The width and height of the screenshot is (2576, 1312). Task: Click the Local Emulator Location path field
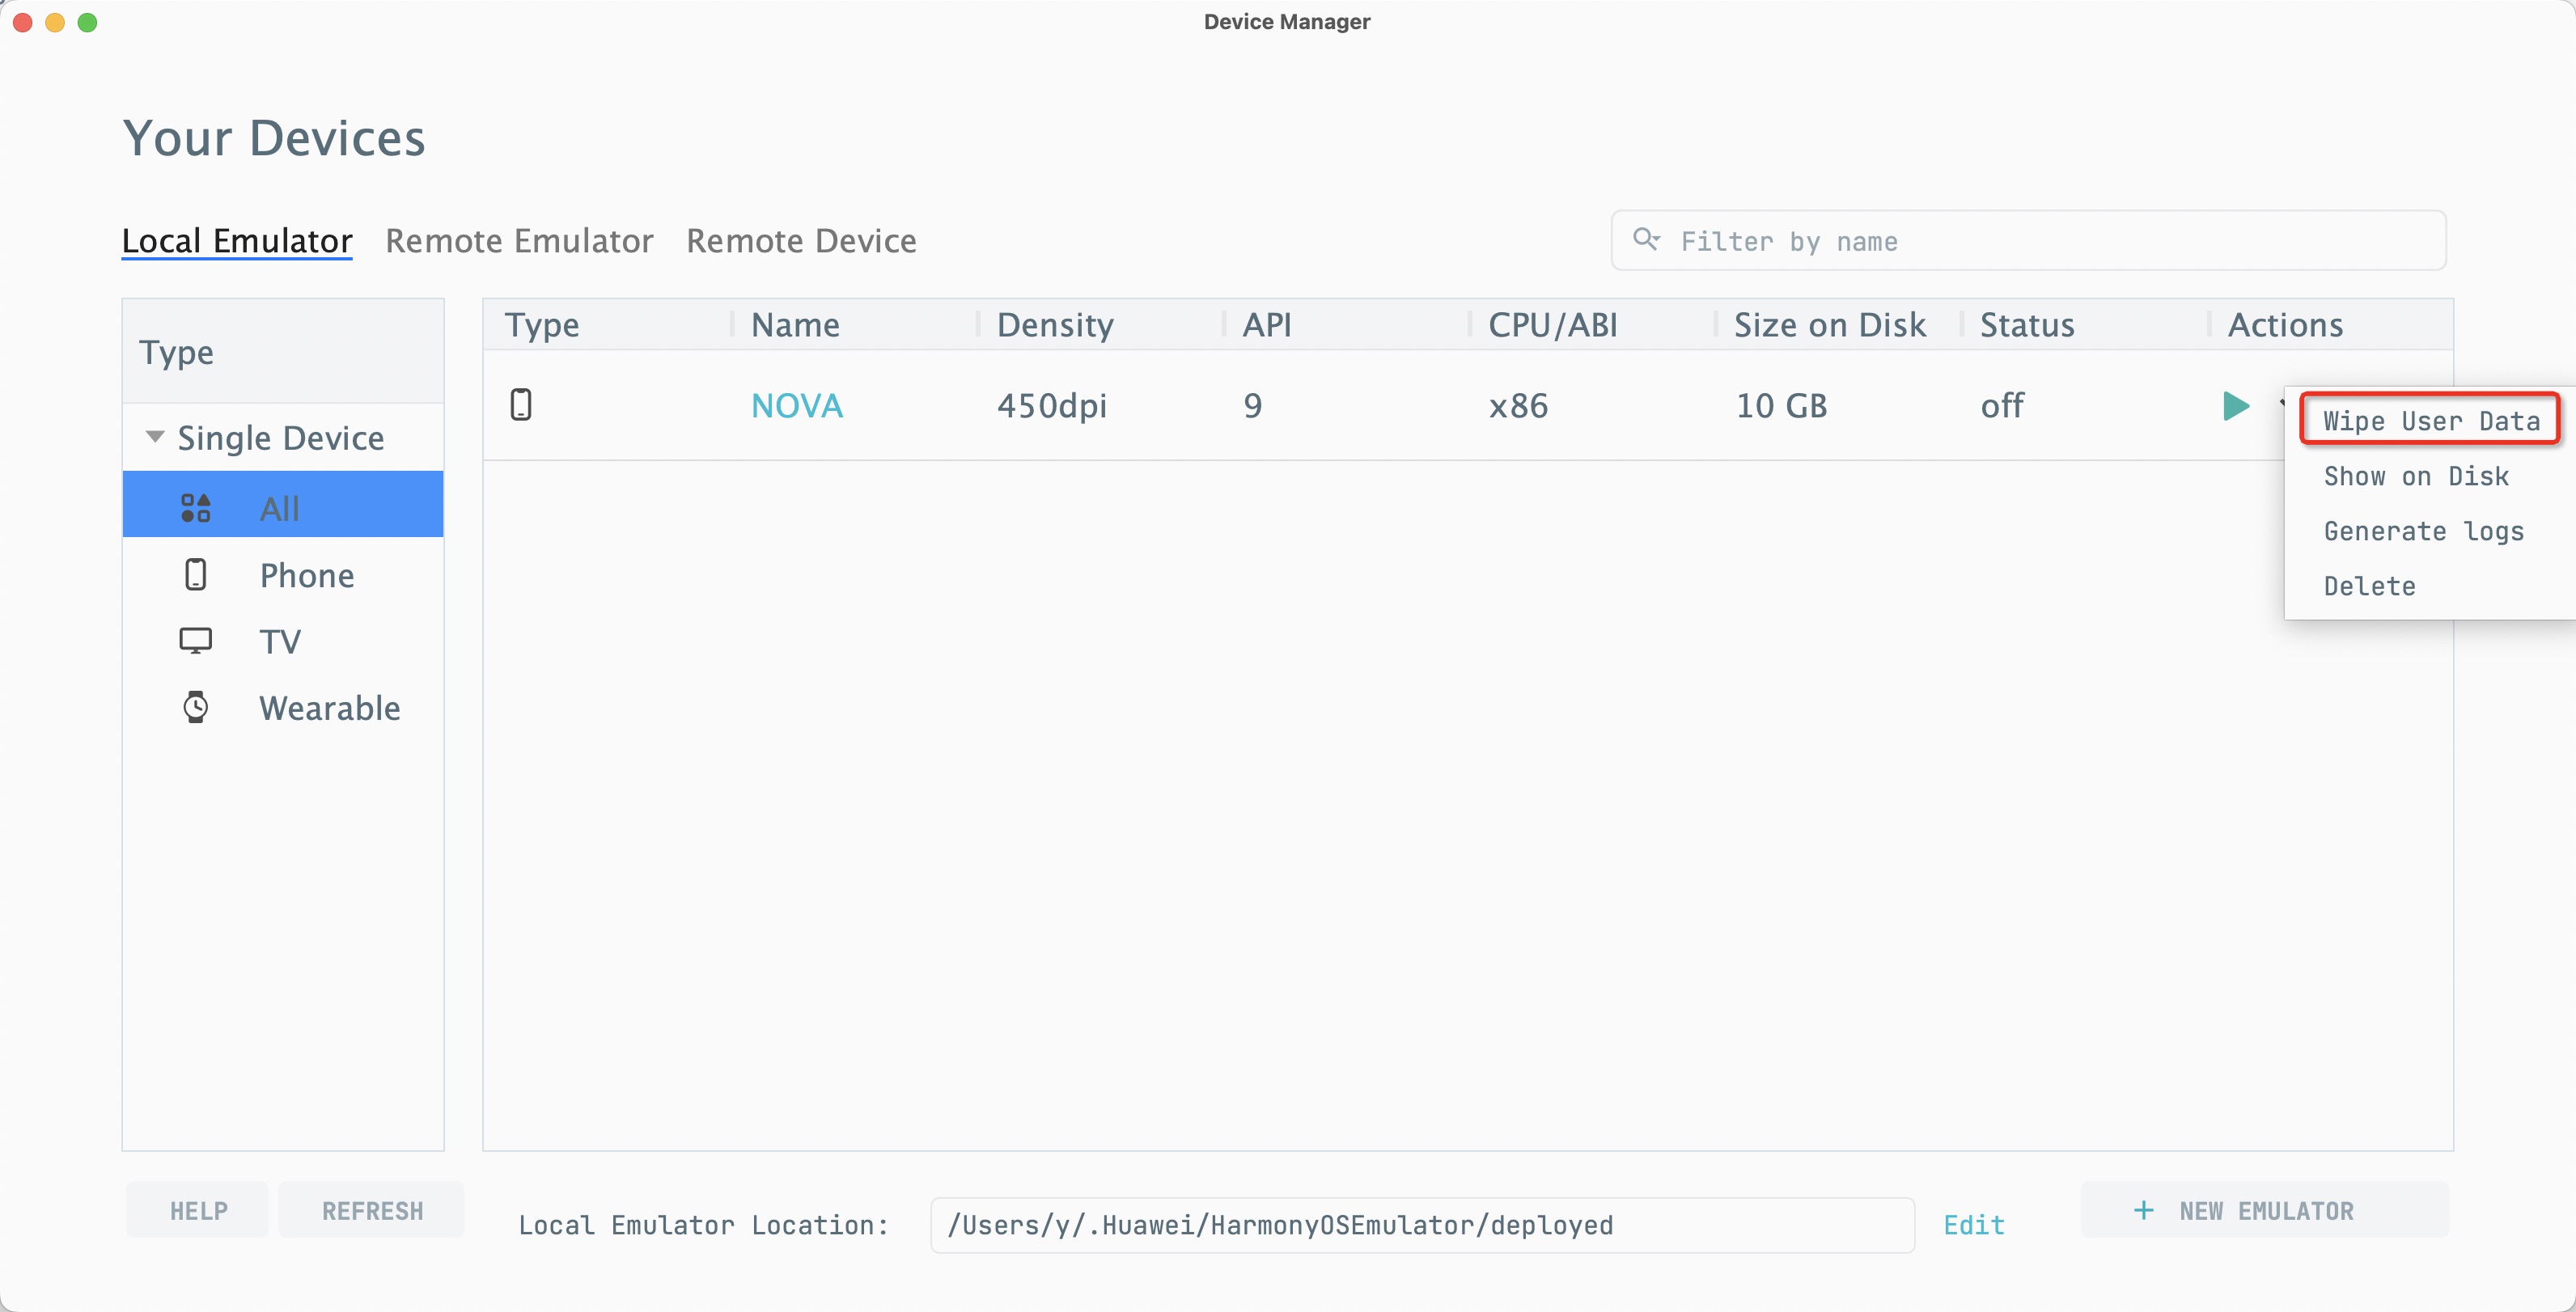coord(1422,1225)
